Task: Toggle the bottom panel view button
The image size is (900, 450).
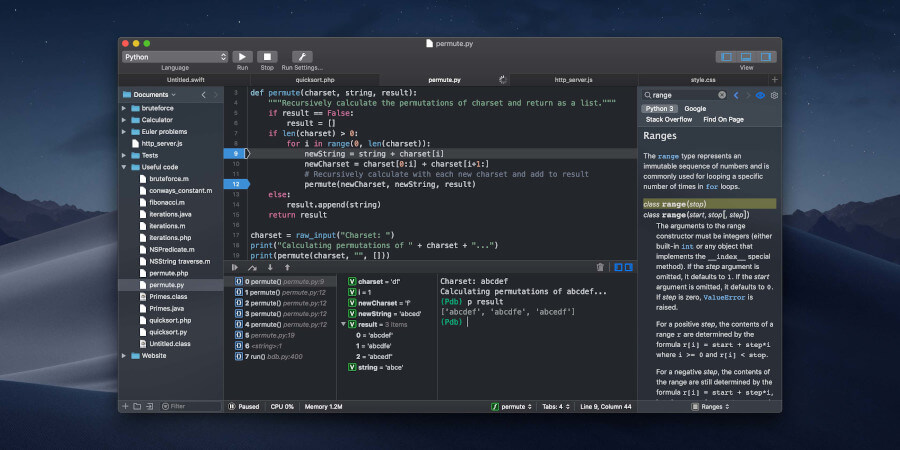Action: (746, 57)
